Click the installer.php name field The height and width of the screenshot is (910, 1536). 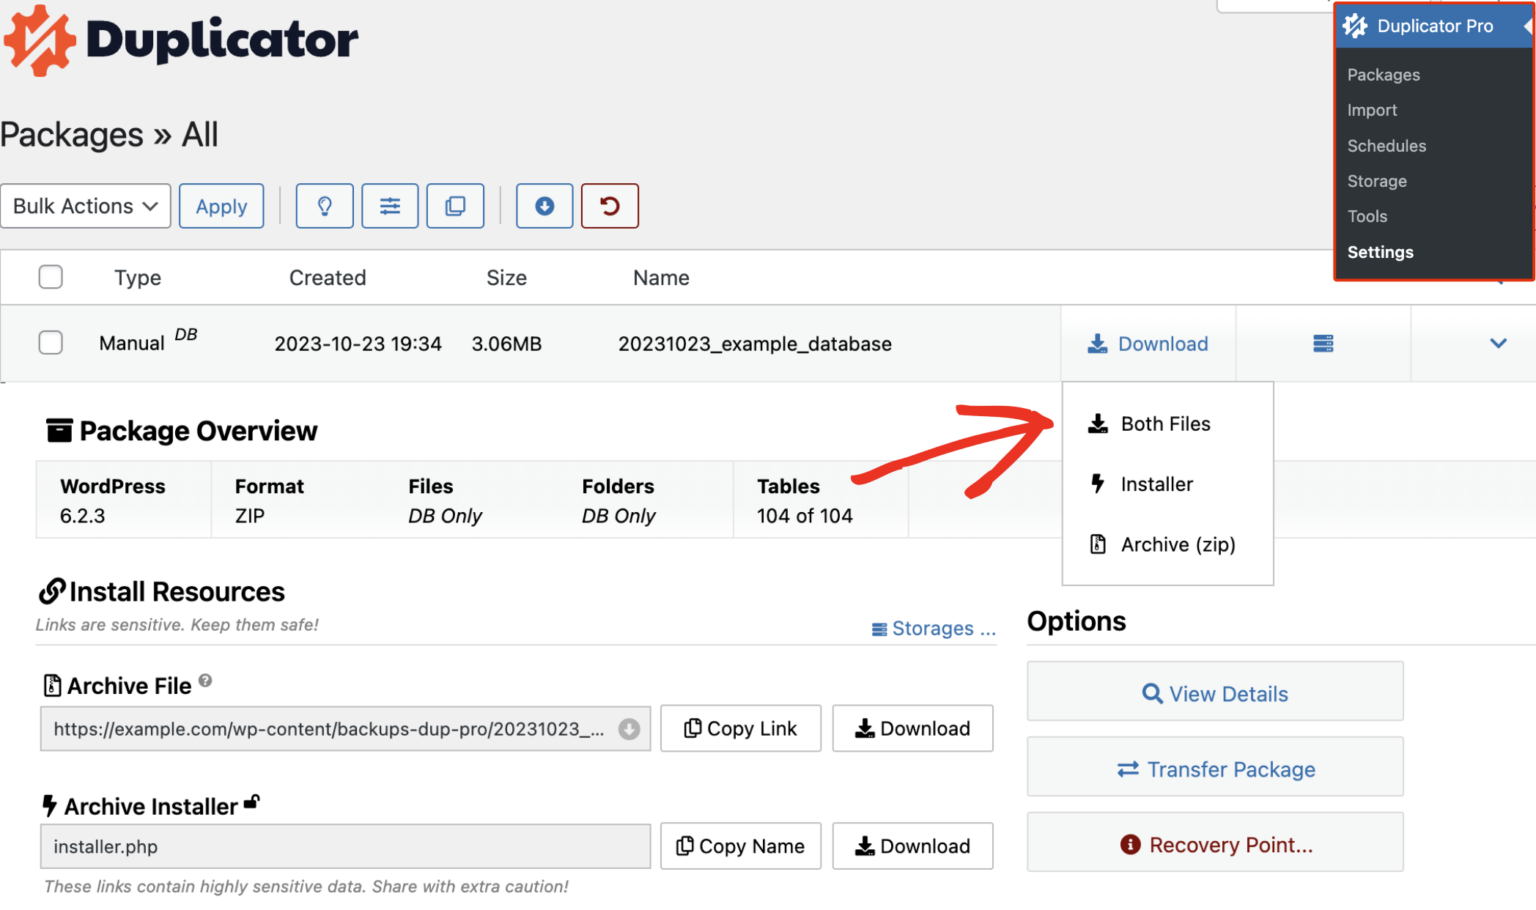tap(345, 847)
